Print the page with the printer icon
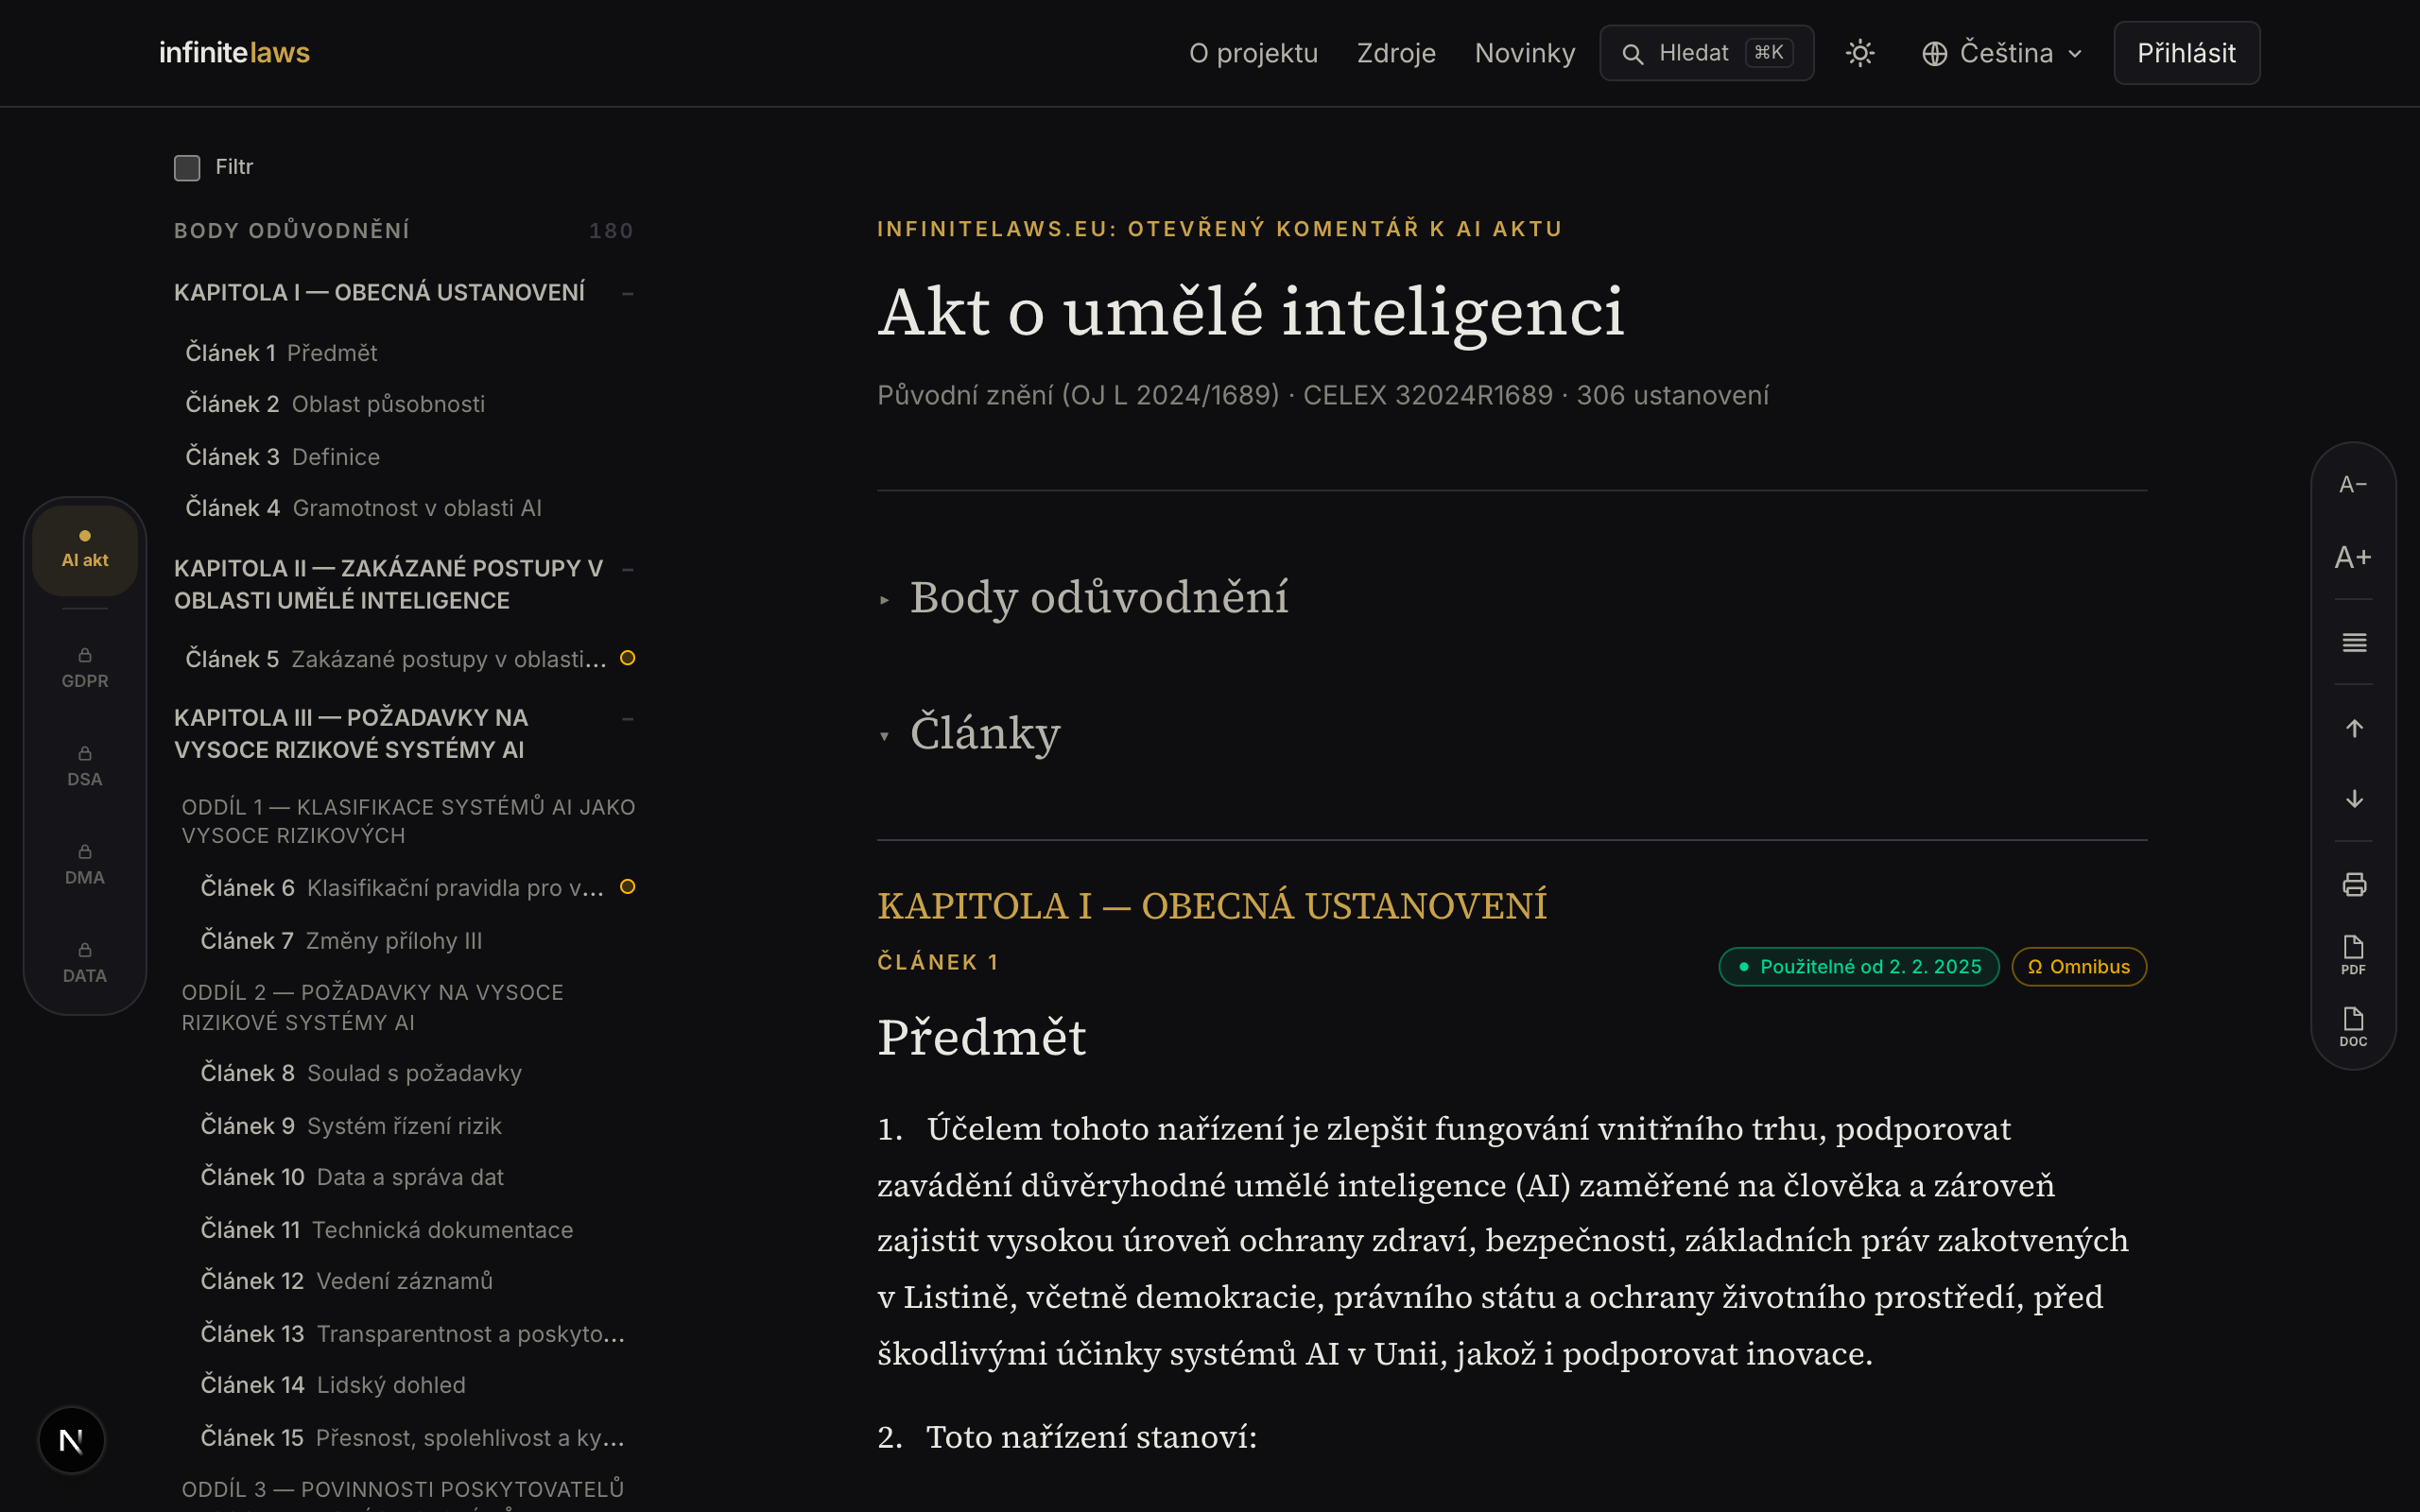The image size is (2420, 1512). tap(2354, 884)
